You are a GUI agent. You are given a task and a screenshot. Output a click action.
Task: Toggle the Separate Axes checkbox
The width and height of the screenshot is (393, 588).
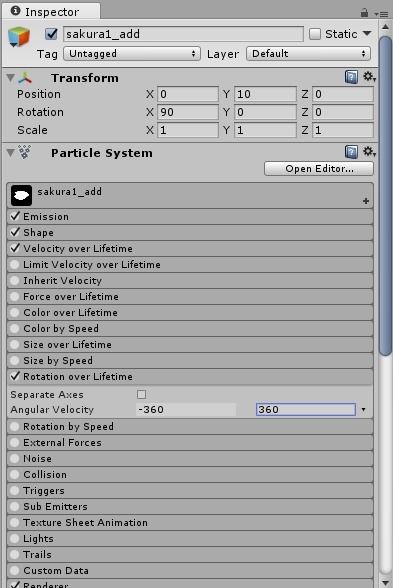click(x=141, y=394)
